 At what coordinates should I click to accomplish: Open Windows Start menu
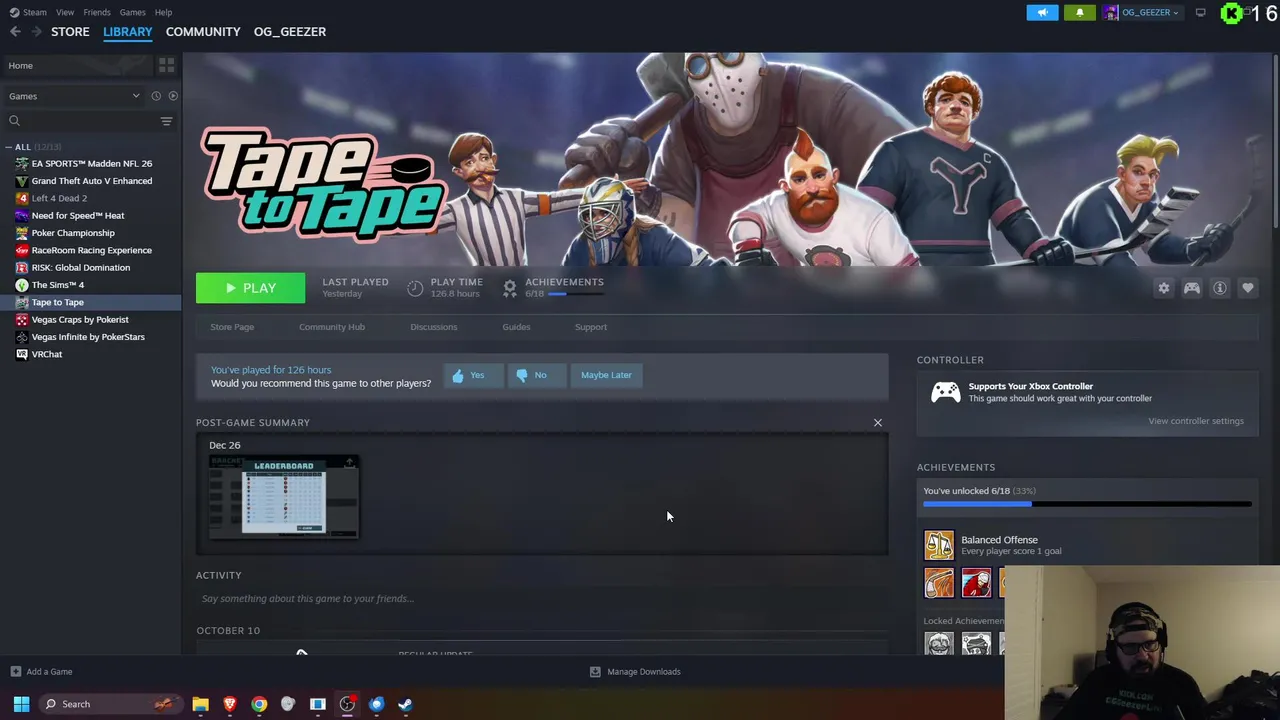coord(21,704)
